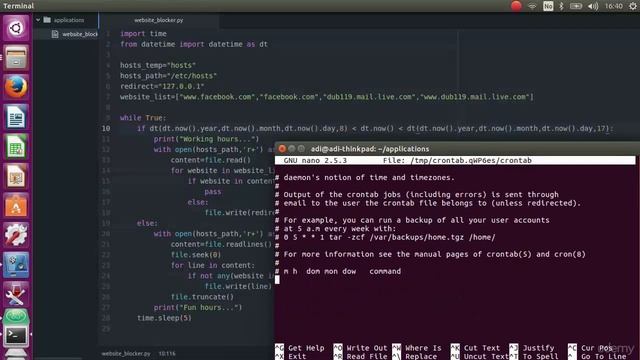Click the Get Help shortcut in nano
The image size is (640, 360).
tap(300, 348)
